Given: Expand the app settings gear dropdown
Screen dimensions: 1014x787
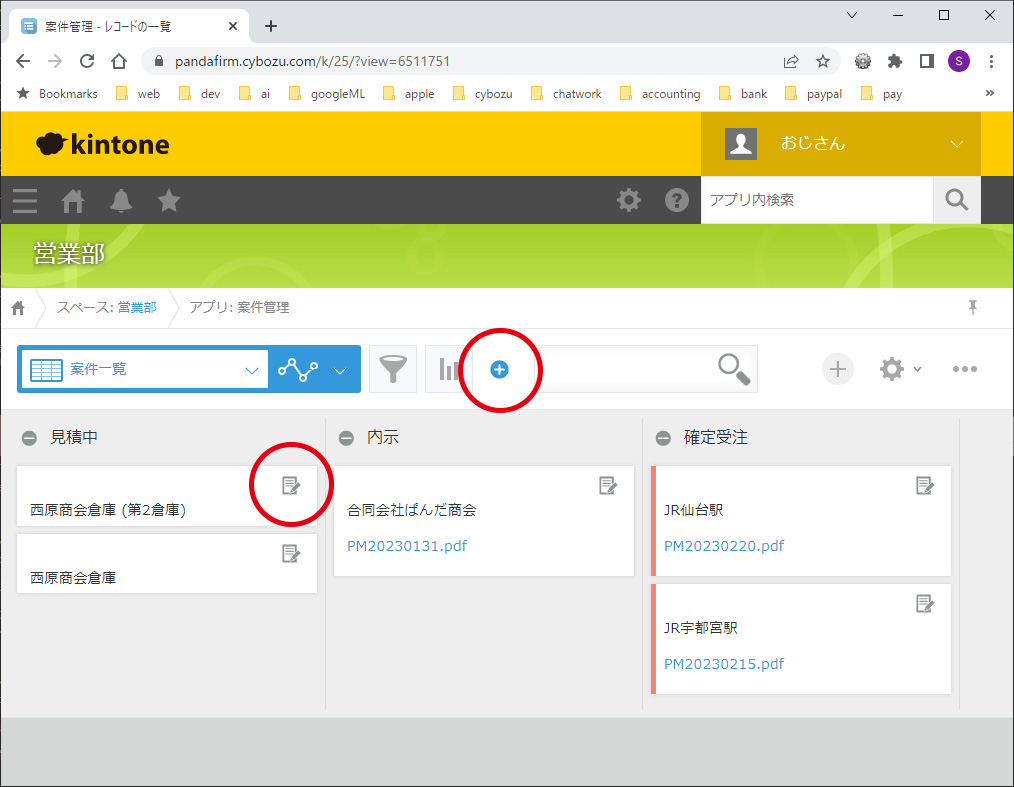Looking at the screenshot, I should [900, 369].
